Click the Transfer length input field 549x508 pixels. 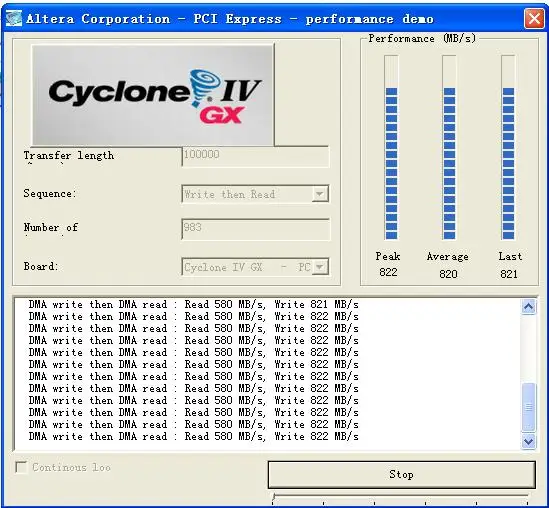(256, 156)
